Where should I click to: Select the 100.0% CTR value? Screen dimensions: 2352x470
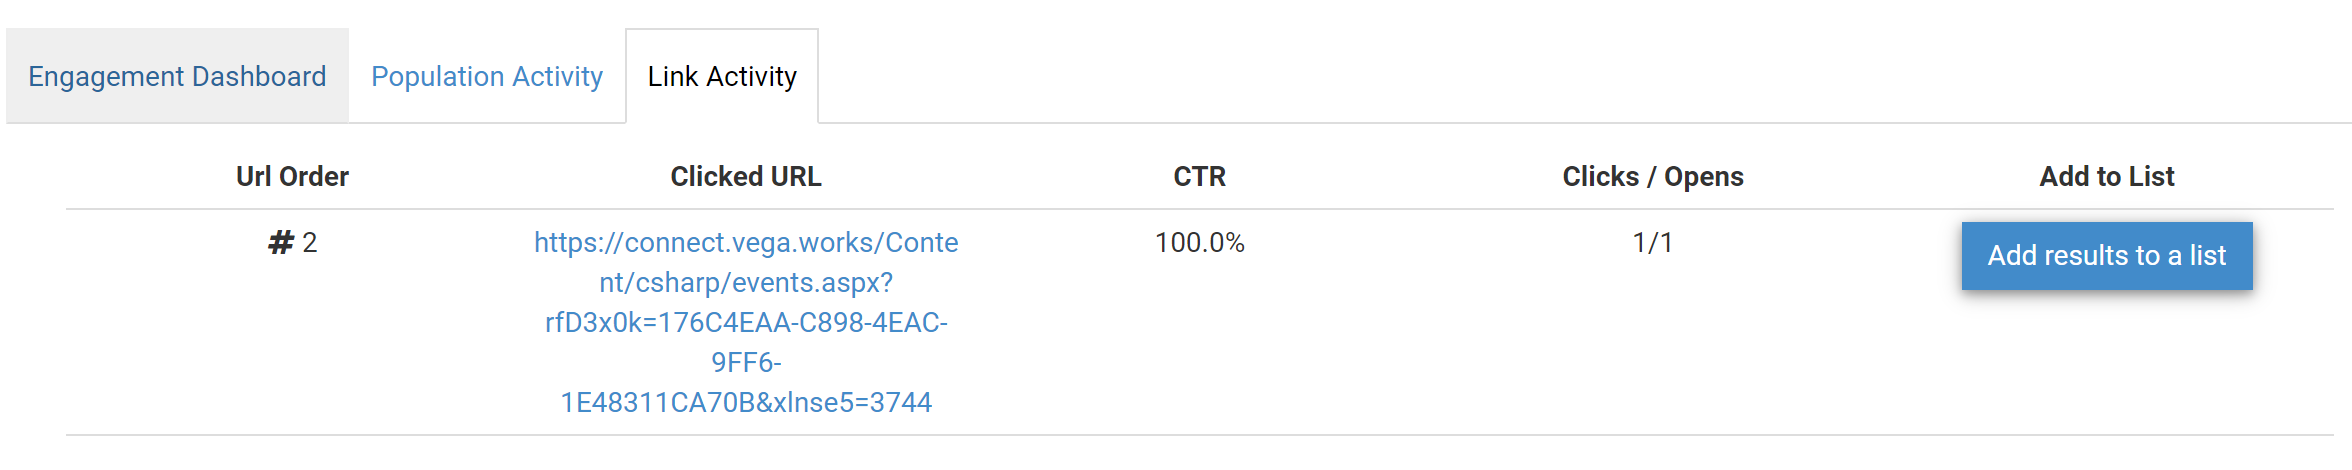1199,242
